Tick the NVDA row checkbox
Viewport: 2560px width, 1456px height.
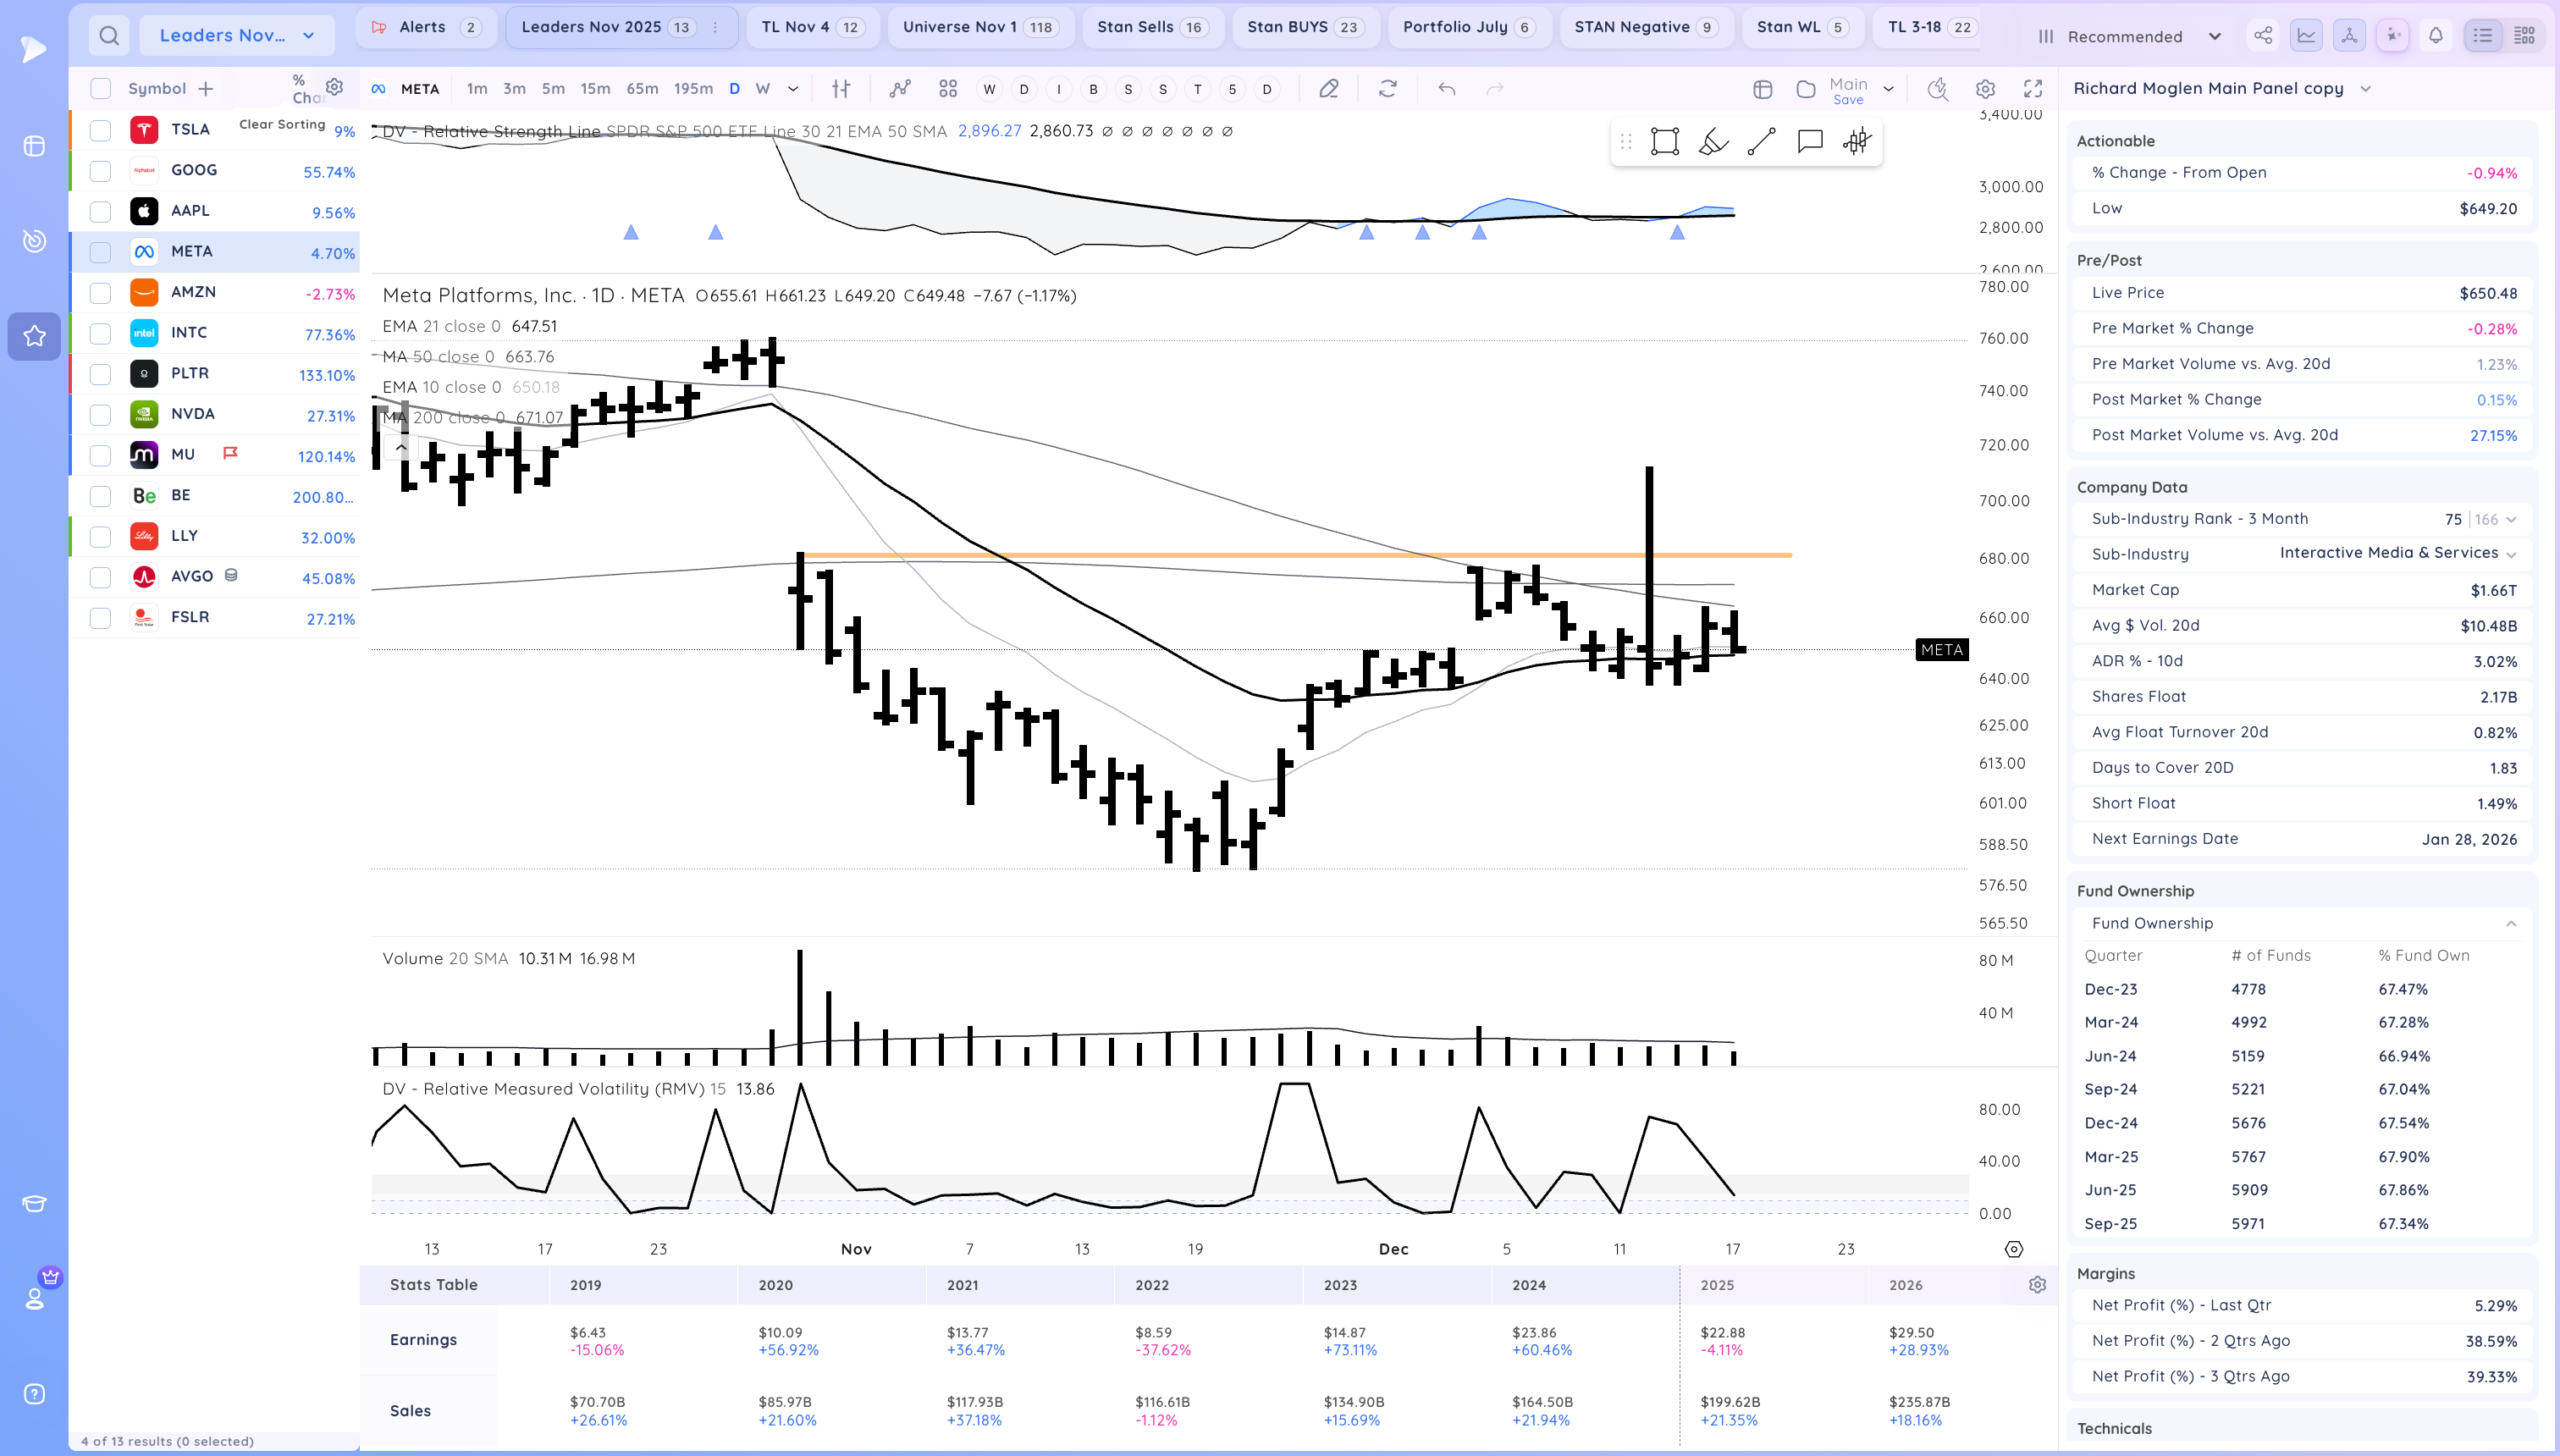(100, 415)
